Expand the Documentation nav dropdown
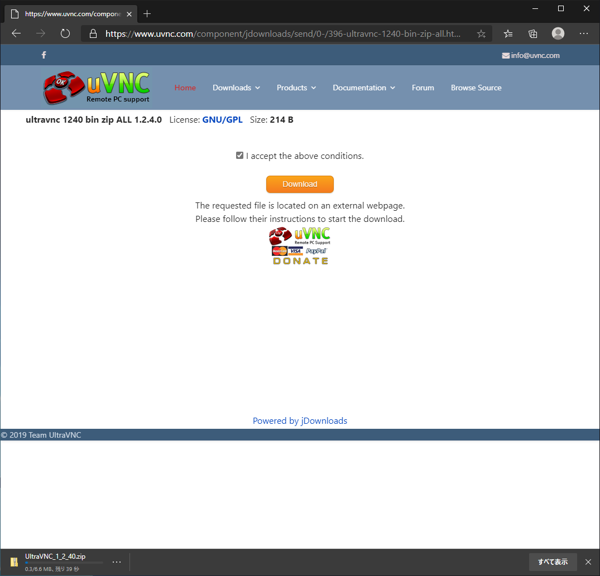Screen dimensions: 600x576 [x=364, y=88]
